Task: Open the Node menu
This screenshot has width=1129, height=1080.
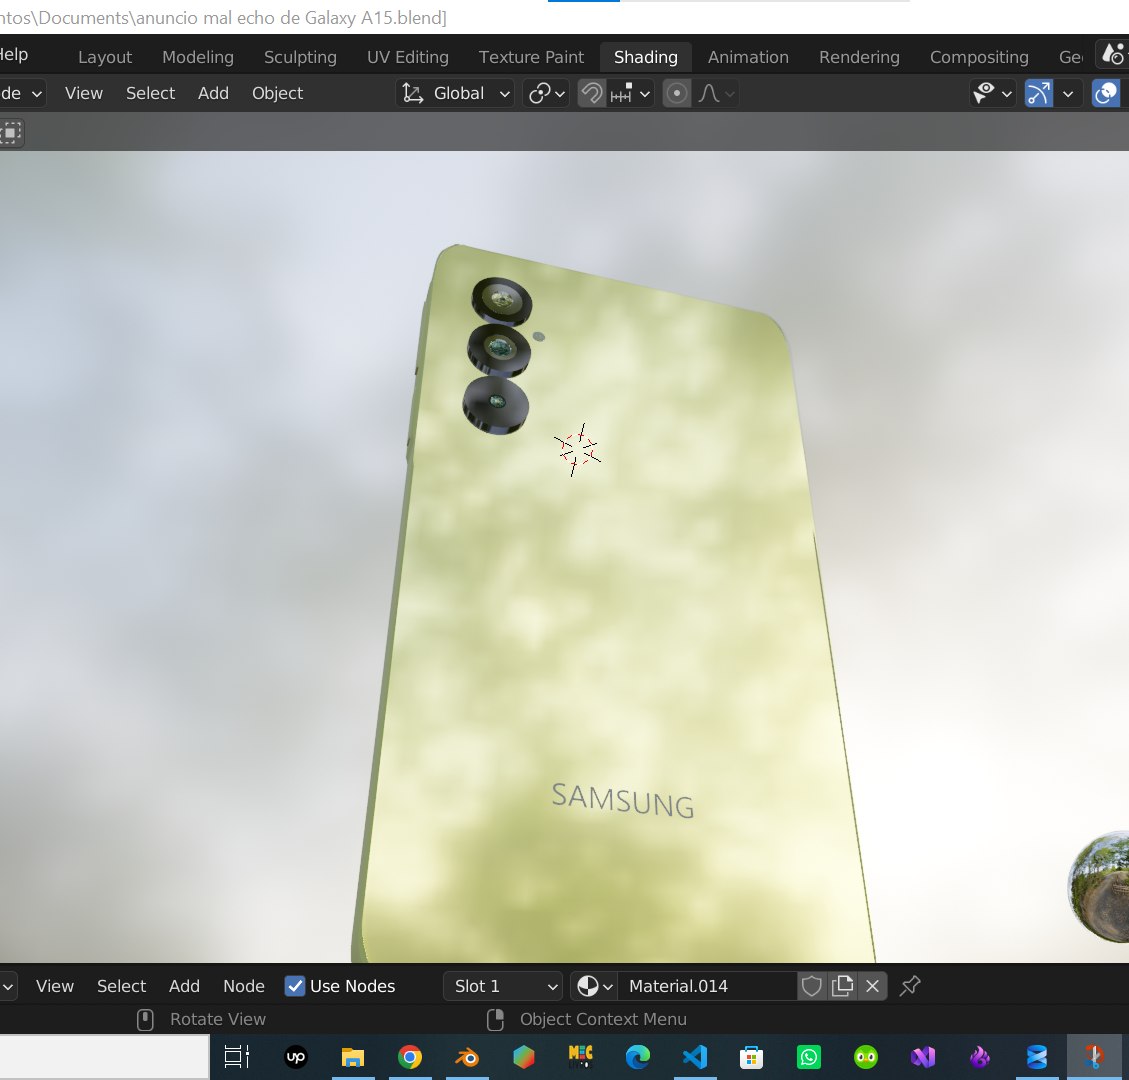Action: coord(243,986)
